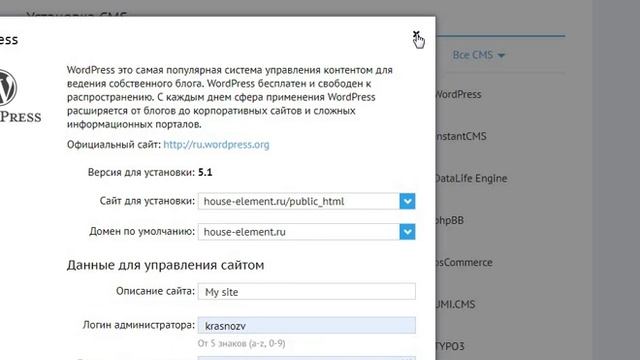Select TYPO3 in the background CMS list
This screenshot has width=640, height=360.
click(450, 347)
